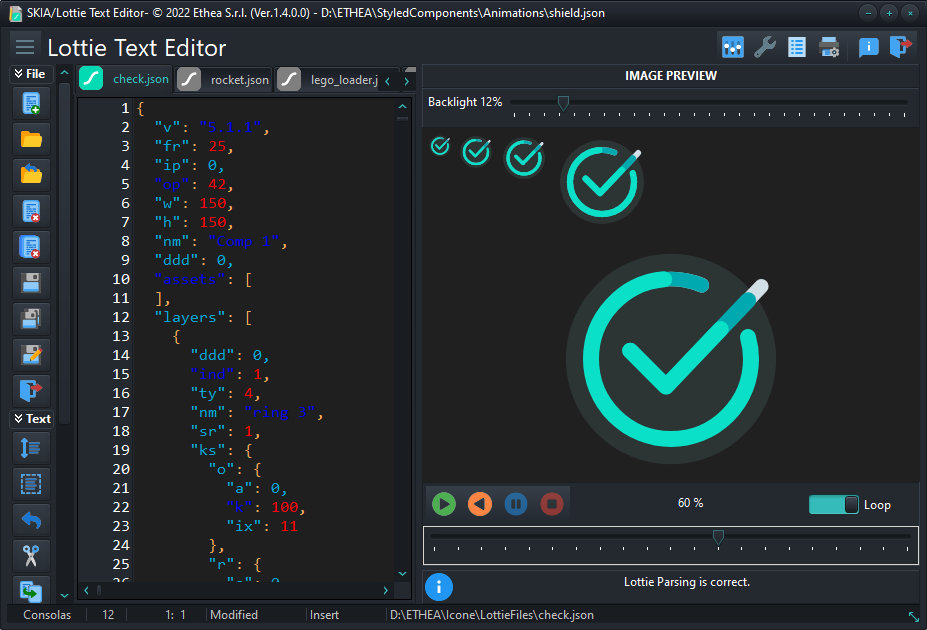Open the printer setup icon

coord(829,47)
